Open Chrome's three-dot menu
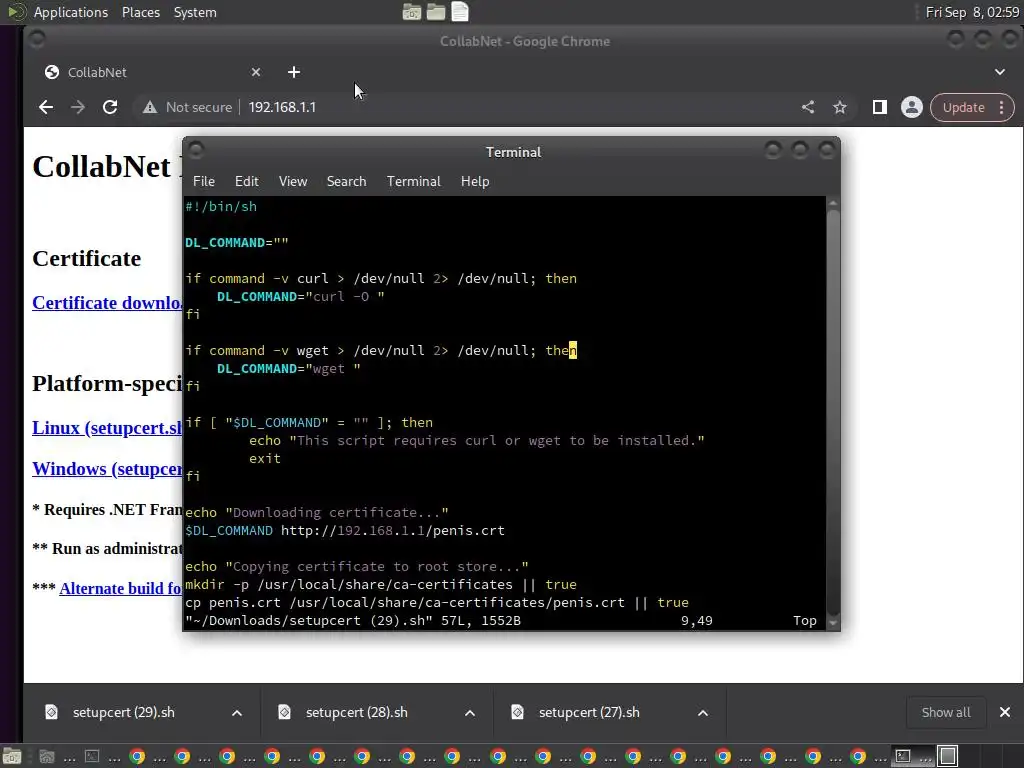Image resolution: width=1024 pixels, height=768 pixels. [x=1002, y=107]
